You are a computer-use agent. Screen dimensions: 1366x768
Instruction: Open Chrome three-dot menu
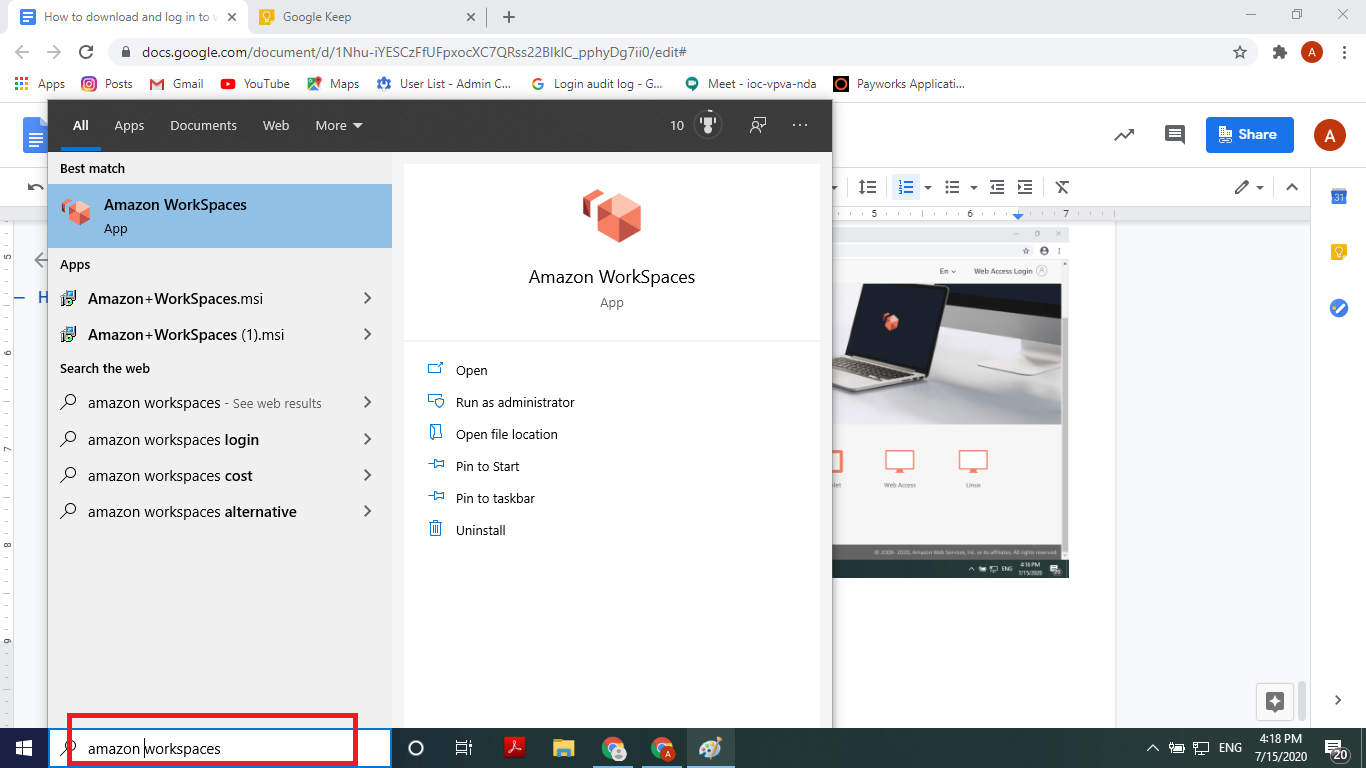(x=1345, y=52)
